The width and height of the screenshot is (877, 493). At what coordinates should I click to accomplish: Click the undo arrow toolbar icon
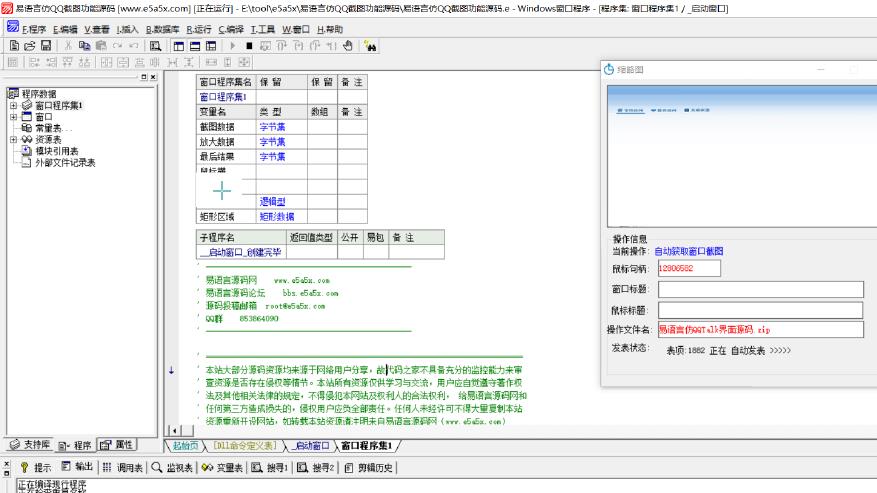[x=134, y=45]
